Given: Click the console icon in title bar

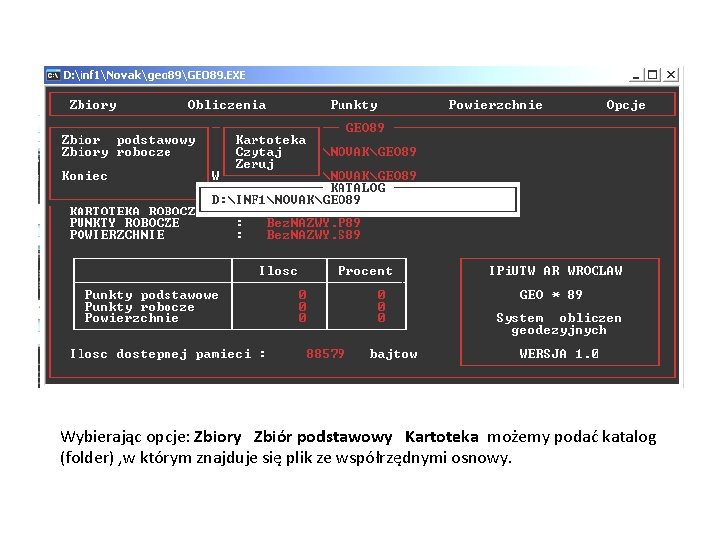Looking at the screenshot, I should [x=53, y=75].
